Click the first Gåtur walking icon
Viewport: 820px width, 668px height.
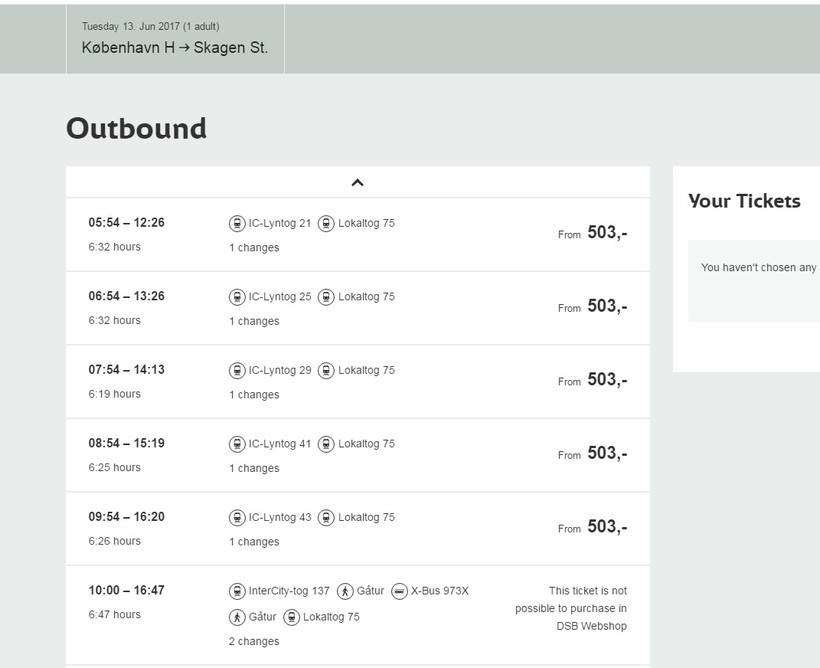(345, 591)
